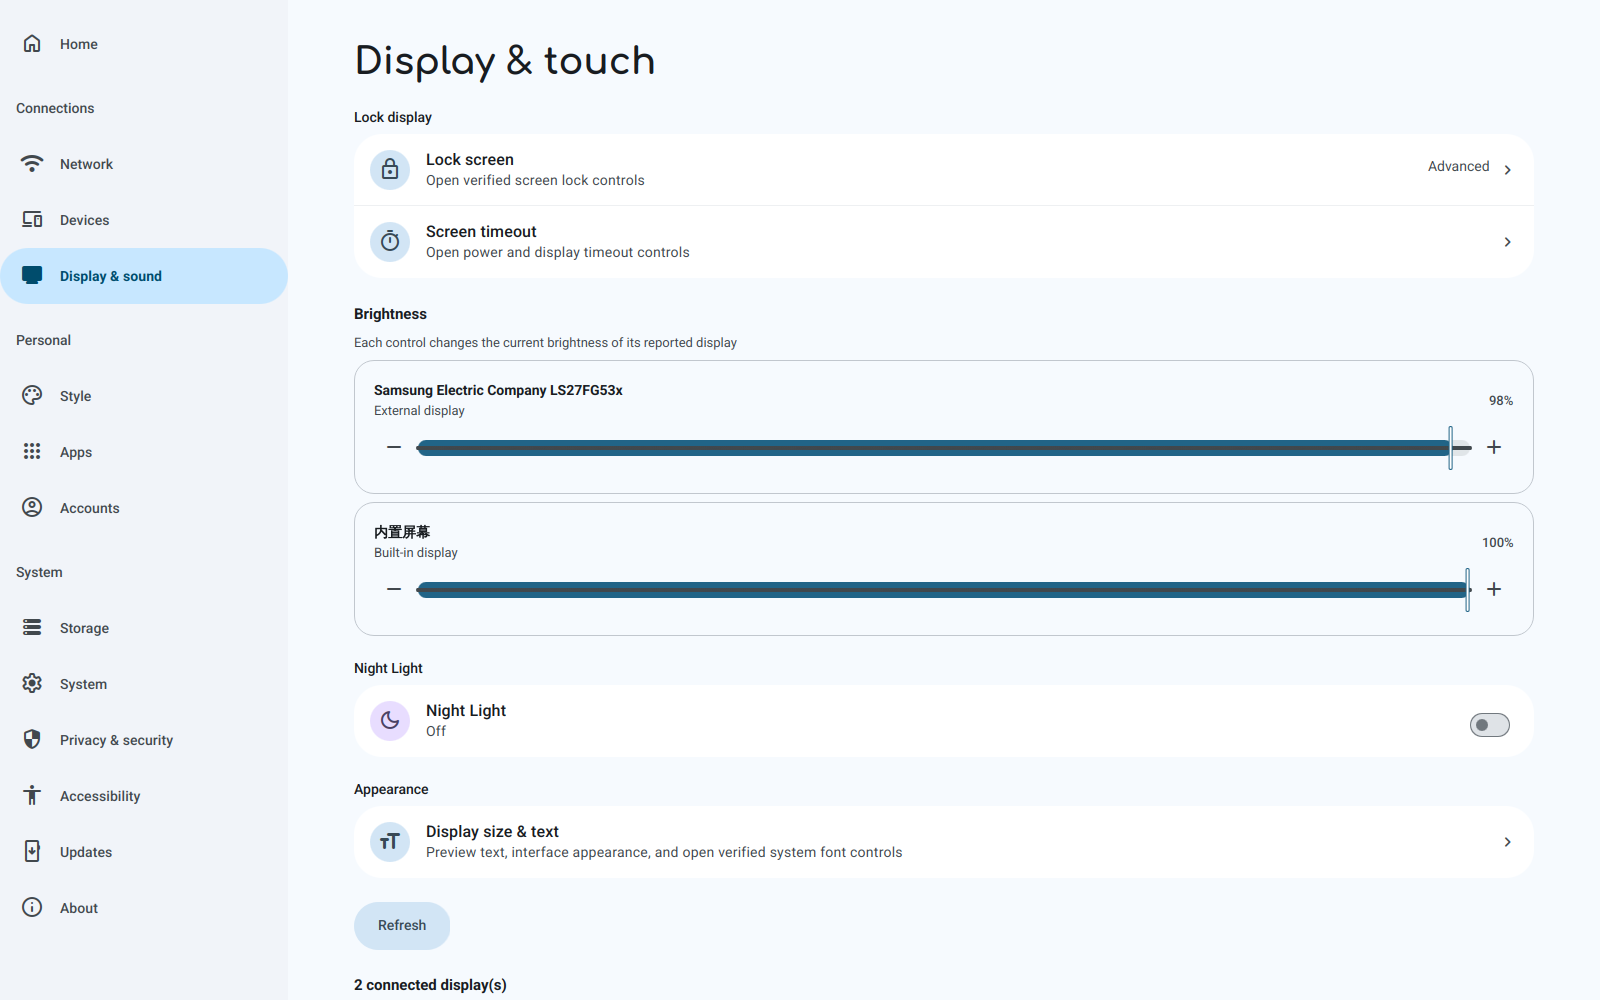
Task: Click the Refresh button
Action: pos(402,926)
